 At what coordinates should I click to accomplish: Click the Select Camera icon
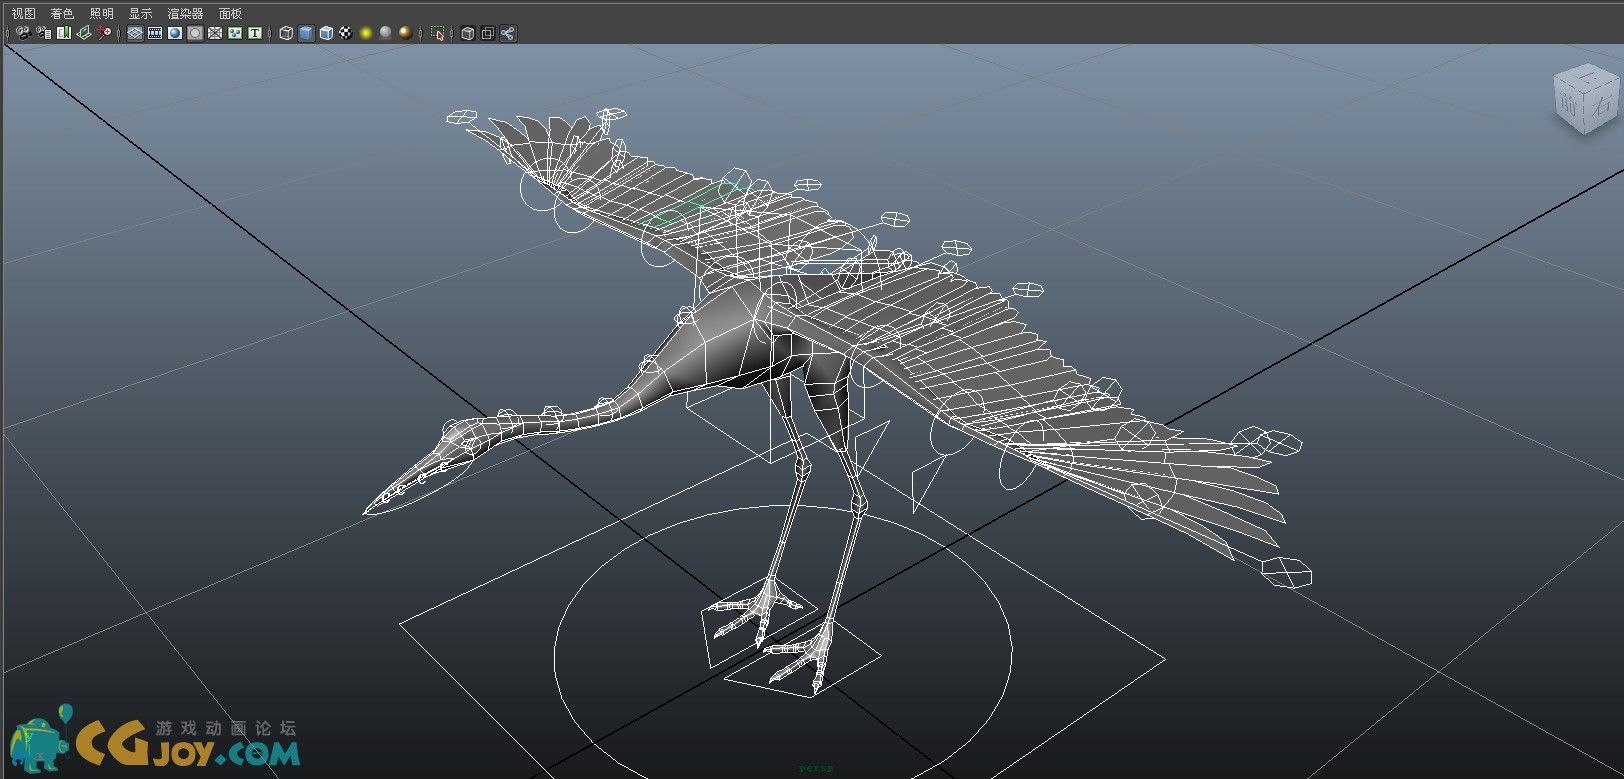24,33
